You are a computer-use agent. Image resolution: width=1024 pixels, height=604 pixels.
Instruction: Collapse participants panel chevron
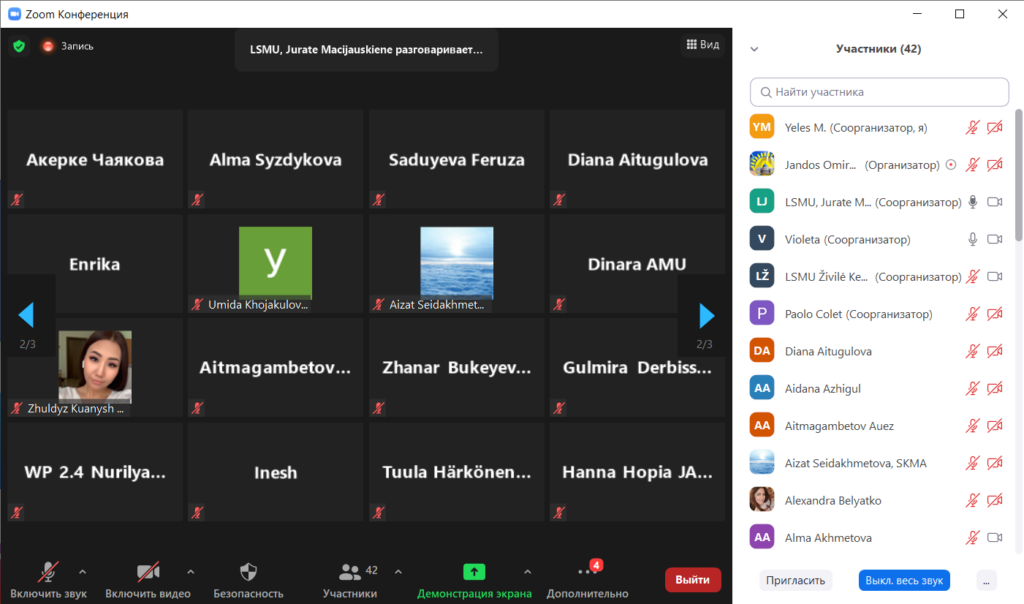pos(754,49)
